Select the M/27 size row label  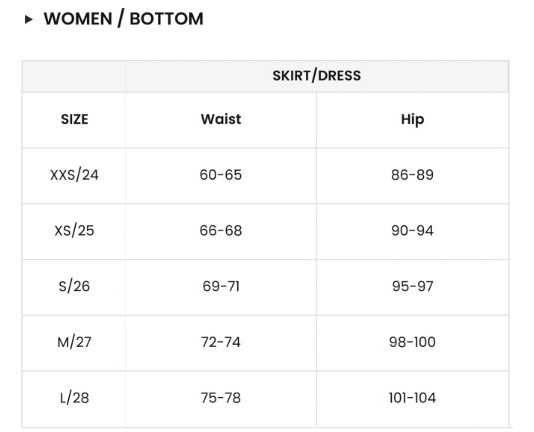point(74,342)
